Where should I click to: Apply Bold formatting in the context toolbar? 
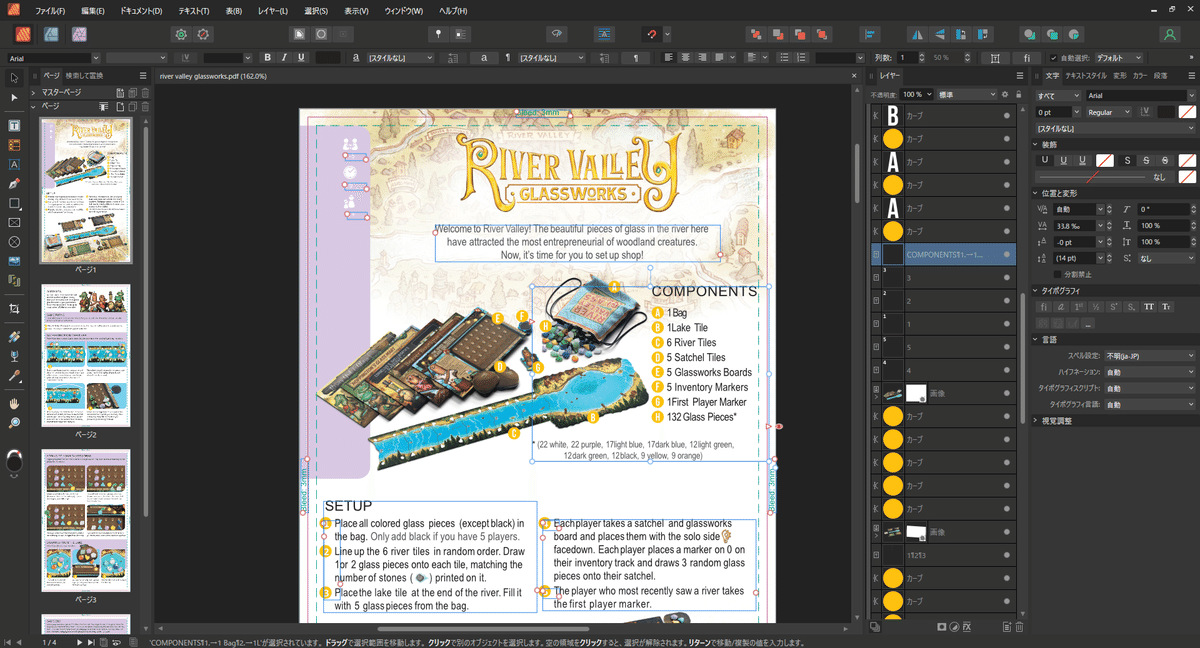click(x=267, y=57)
